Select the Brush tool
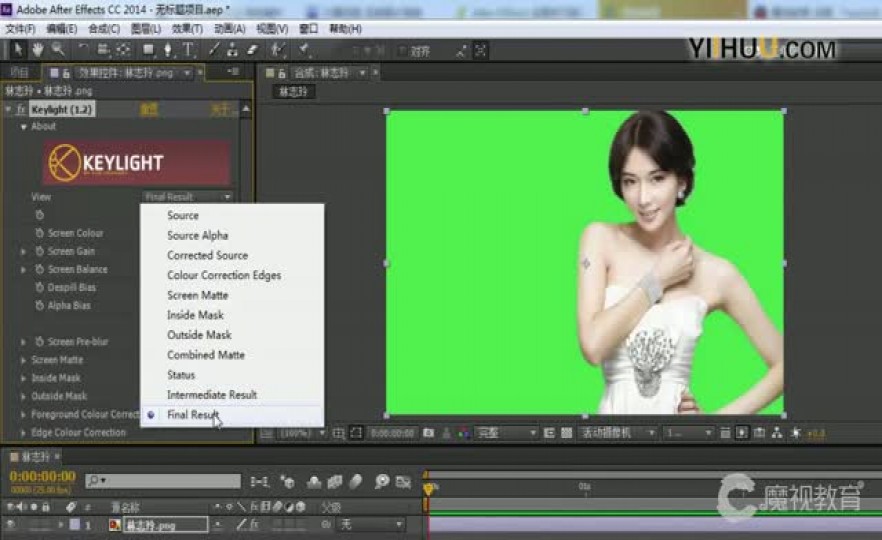882x540 pixels. click(x=213, y=50)
